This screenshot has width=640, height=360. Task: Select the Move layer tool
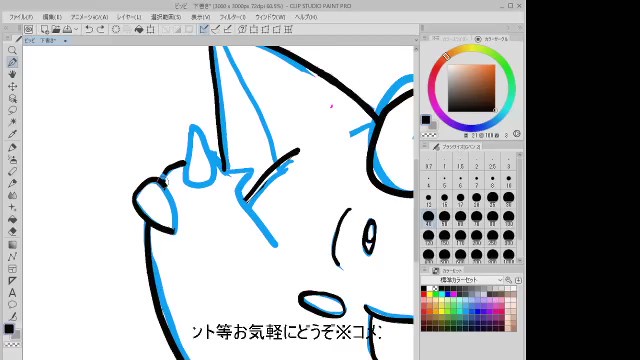click(12, 87)
